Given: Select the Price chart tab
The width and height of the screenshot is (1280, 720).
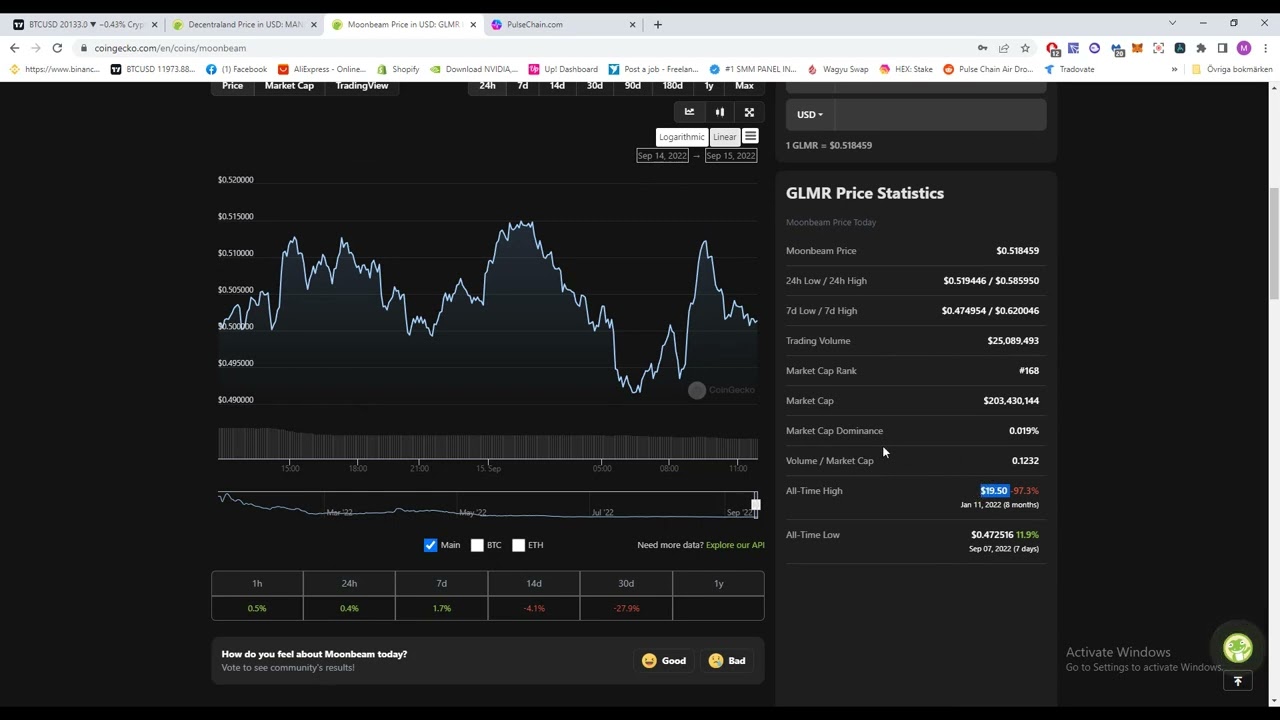Looking at the screenshot, I should click(232, 85).
